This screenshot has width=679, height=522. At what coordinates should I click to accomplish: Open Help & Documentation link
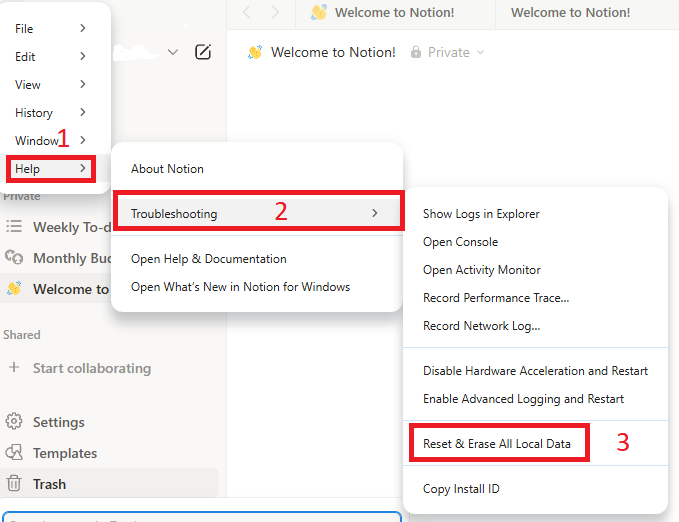tap(208, 259)
